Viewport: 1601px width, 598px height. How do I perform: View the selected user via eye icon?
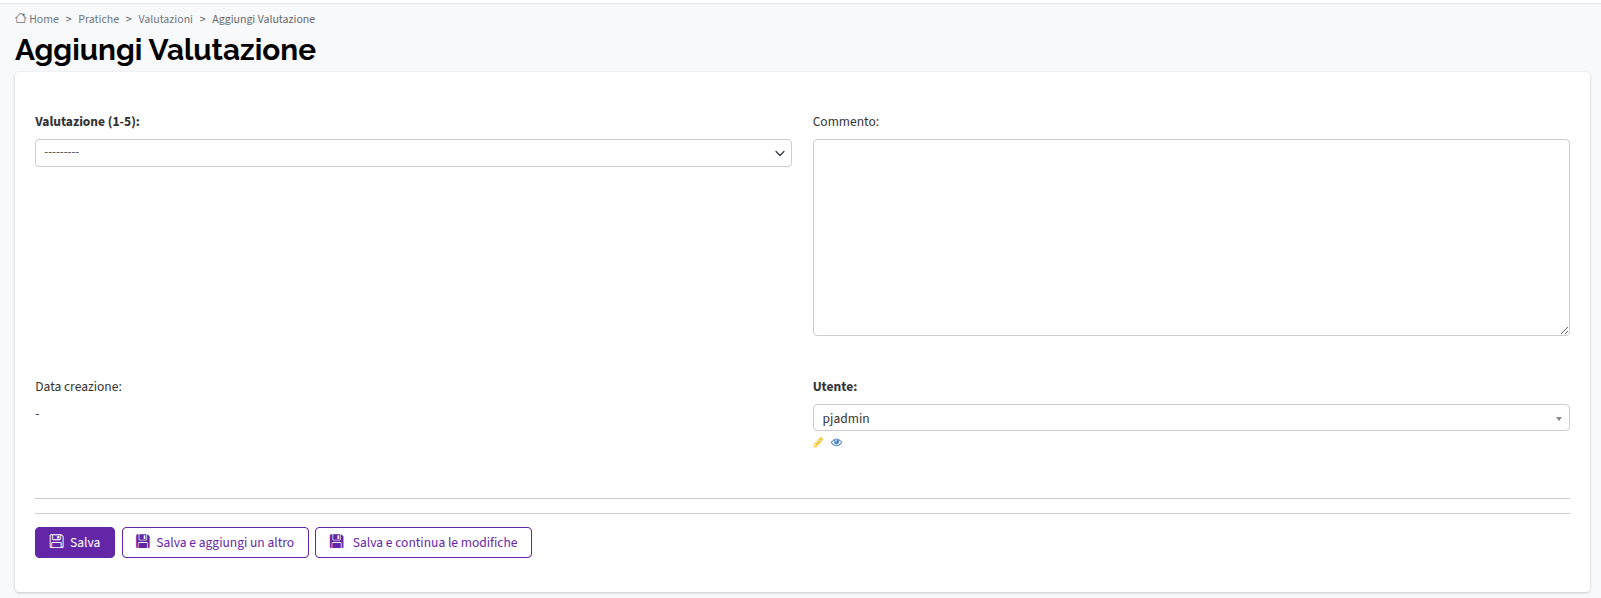(837, 442)
